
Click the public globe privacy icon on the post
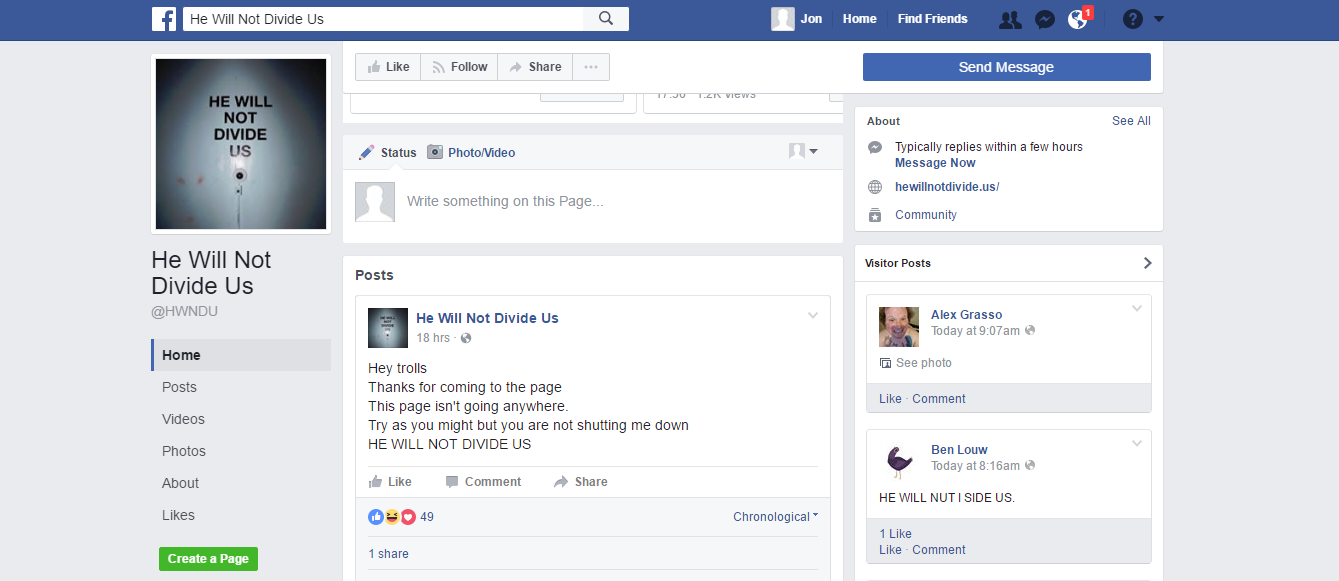tap(466, 338)
